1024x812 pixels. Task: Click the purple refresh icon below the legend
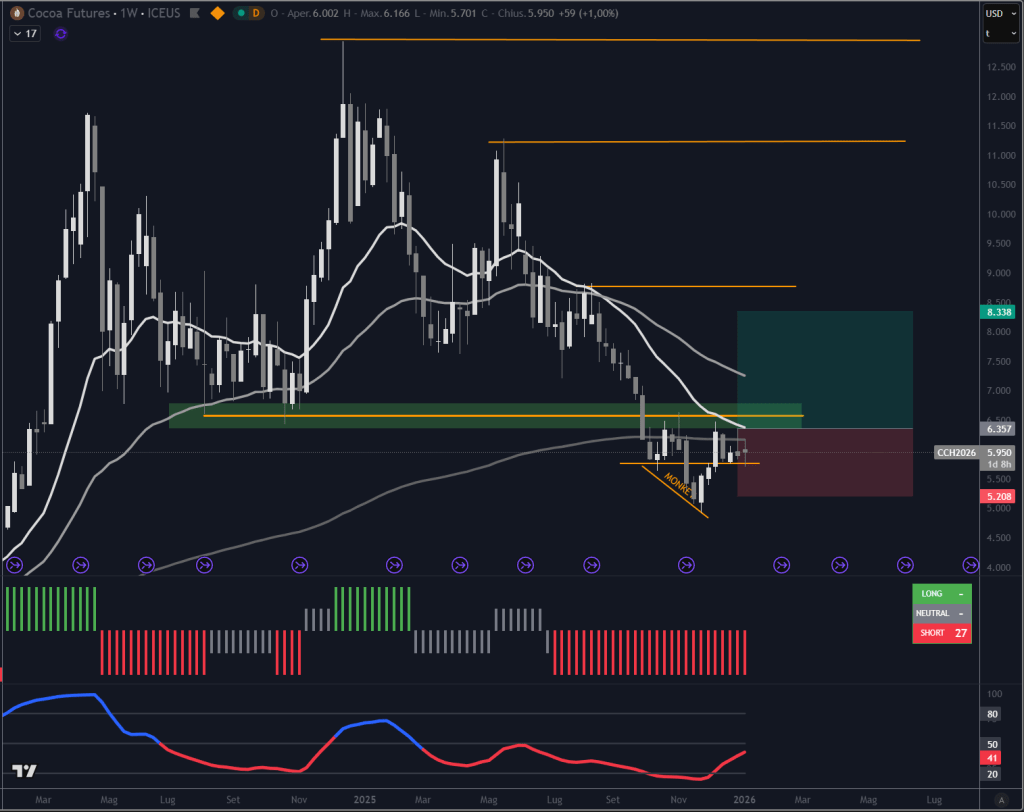tap(60, 34)
